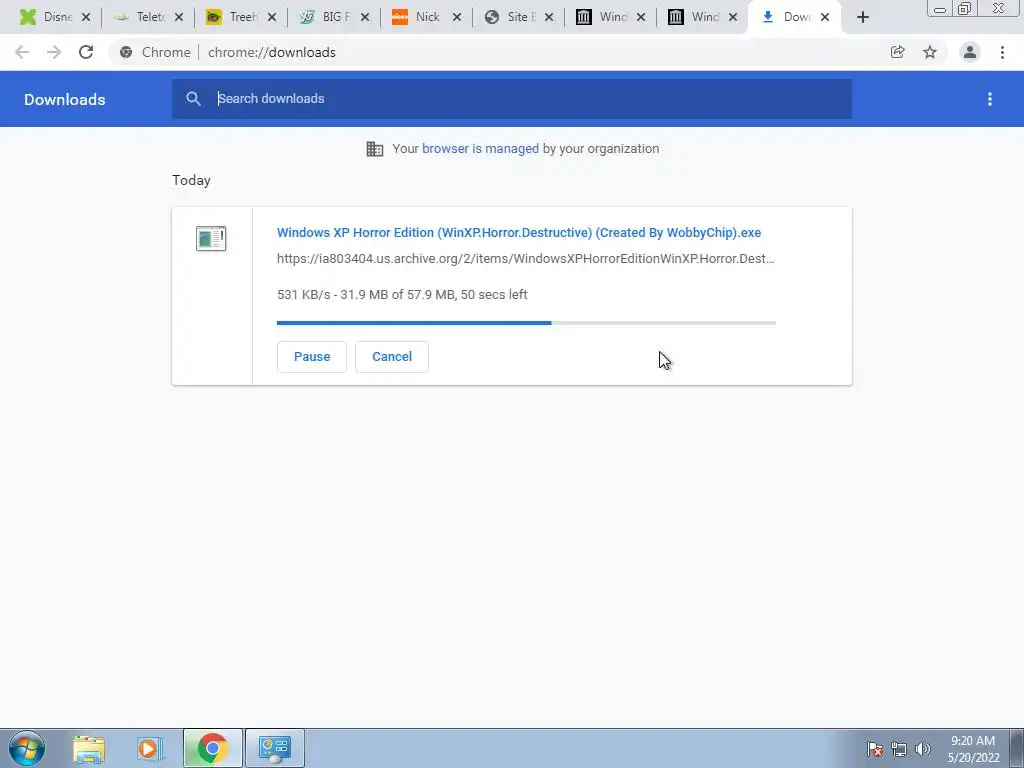Viewport: 1024px width, 768px height.
Task: Open the Downloads page three-dot menu
Action: click(990, 99)
